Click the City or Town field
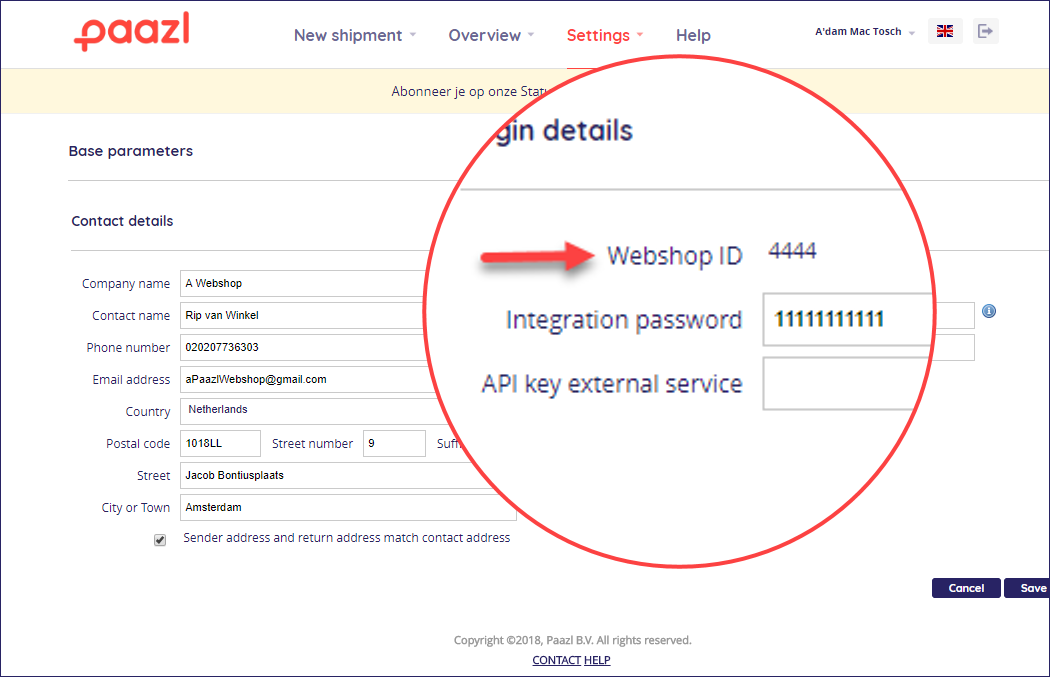Image resolution: width=1050 pixels, height=677 pixels. [348, 508]
